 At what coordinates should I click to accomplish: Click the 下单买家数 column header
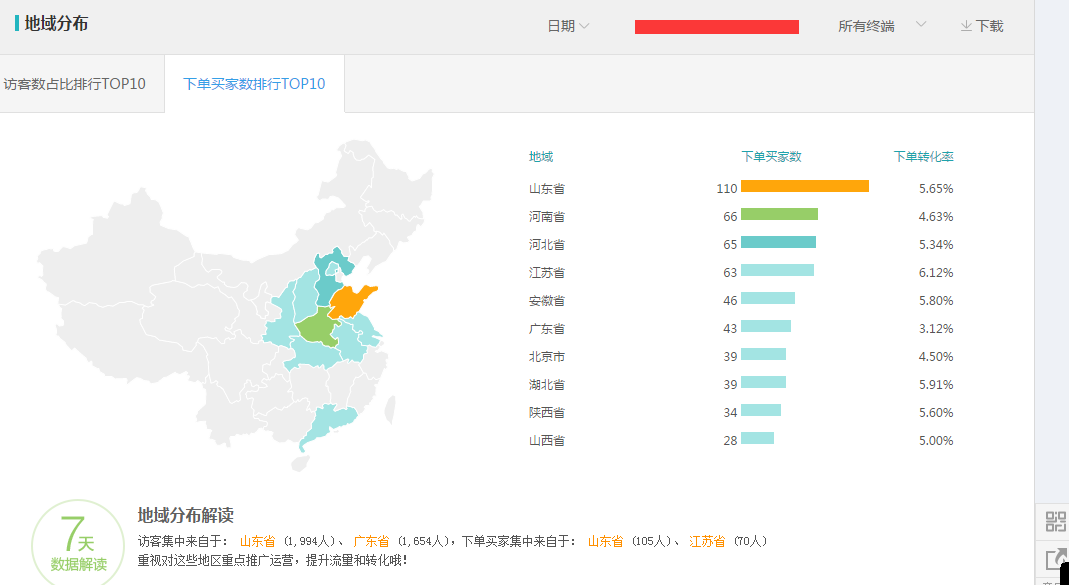pyautogui.click(x=771, y=157)
